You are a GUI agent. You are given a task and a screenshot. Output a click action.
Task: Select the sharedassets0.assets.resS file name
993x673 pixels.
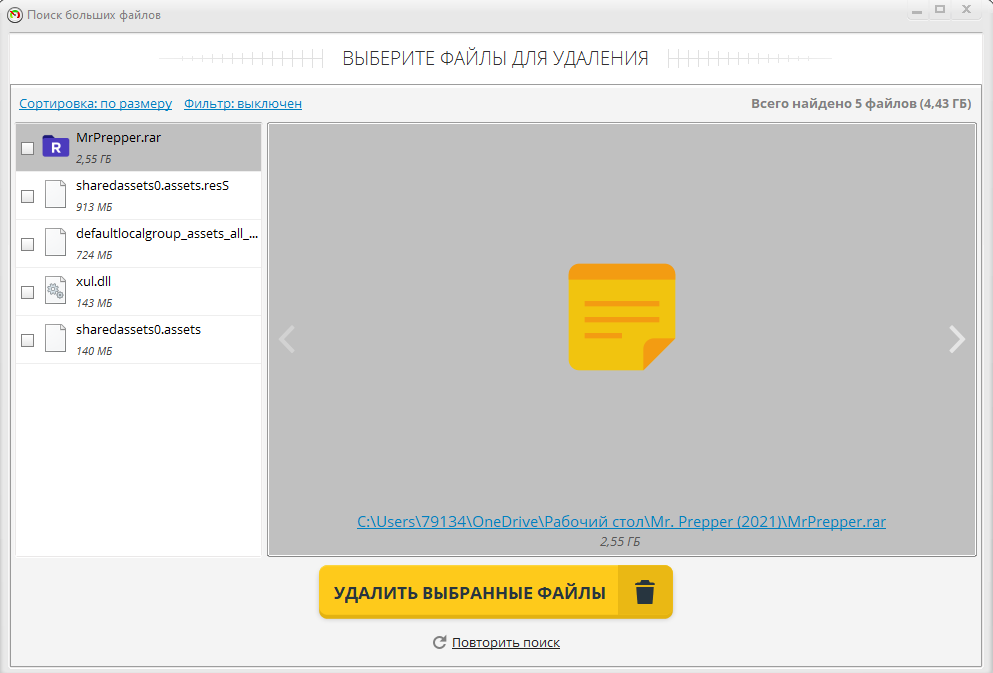click(153, 186)
